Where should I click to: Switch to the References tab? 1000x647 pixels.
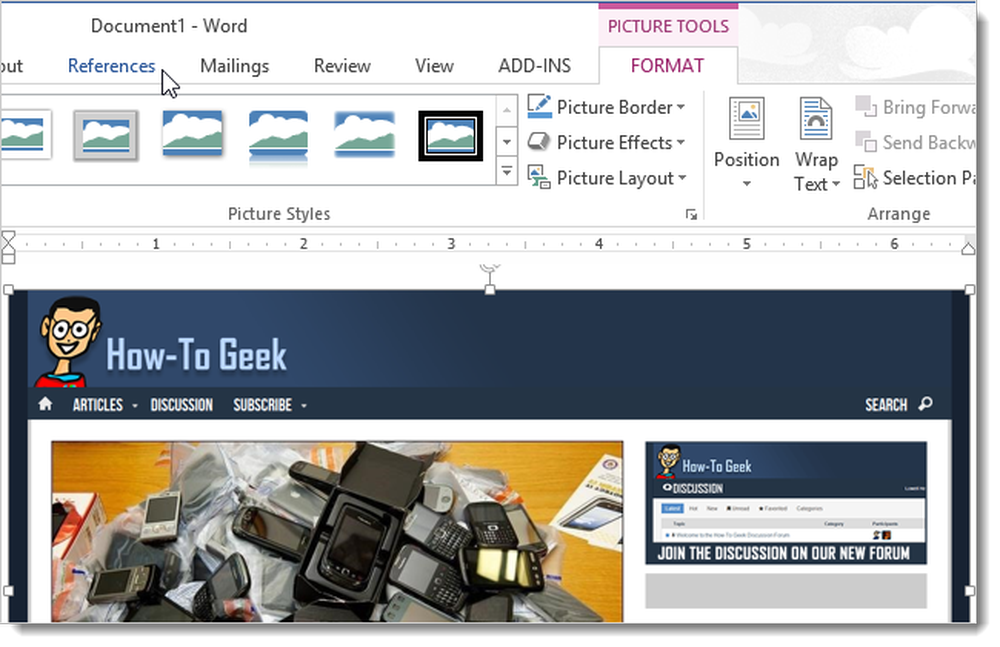(112, 66)
